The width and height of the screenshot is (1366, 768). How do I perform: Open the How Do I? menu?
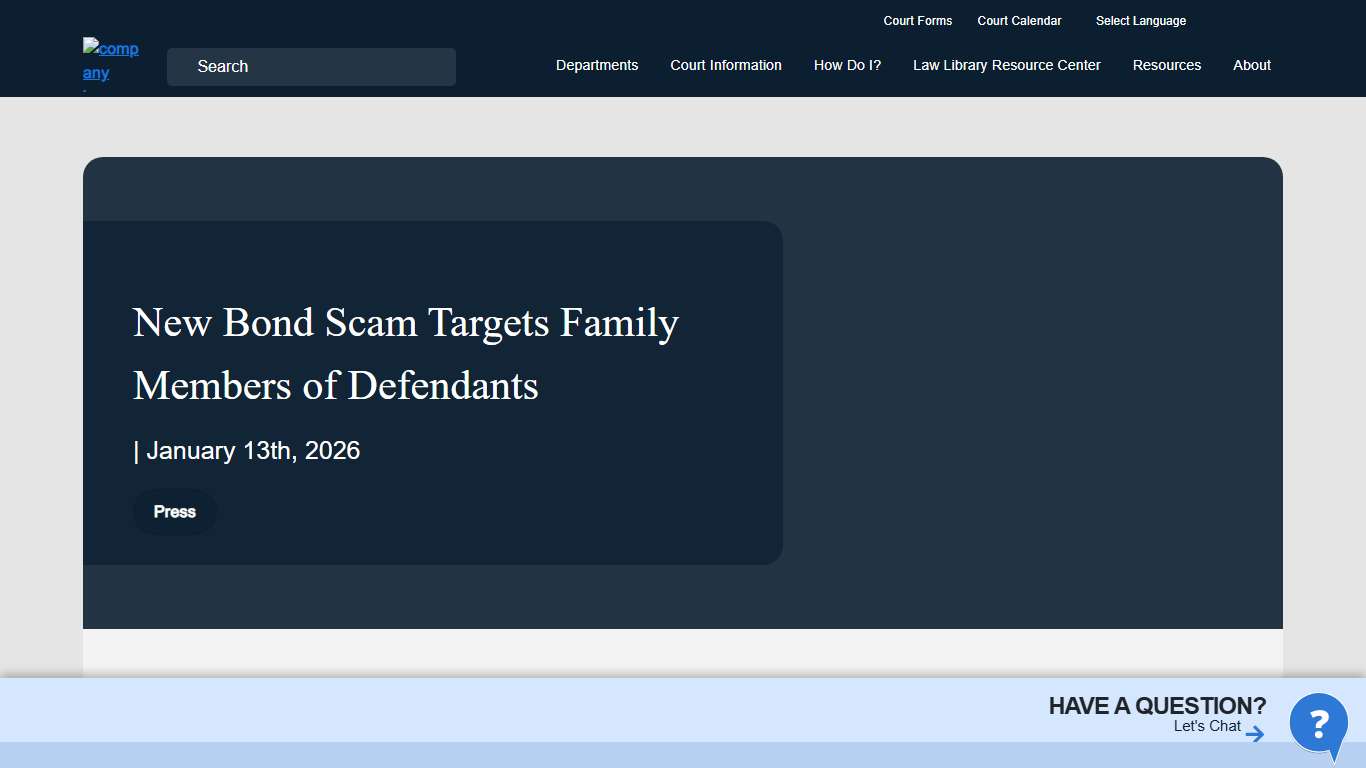tap(847, 65)
